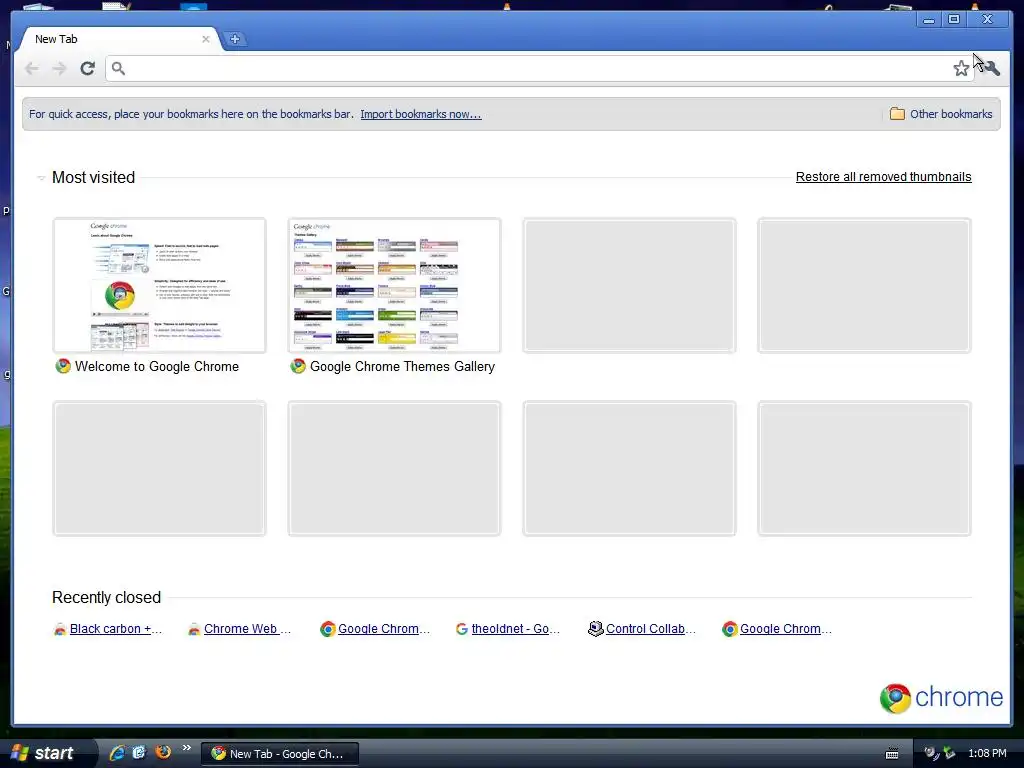Click the search magnifier icon in the omnibox
Viewport: 1024px width, 768px height.
pos(118,68)
